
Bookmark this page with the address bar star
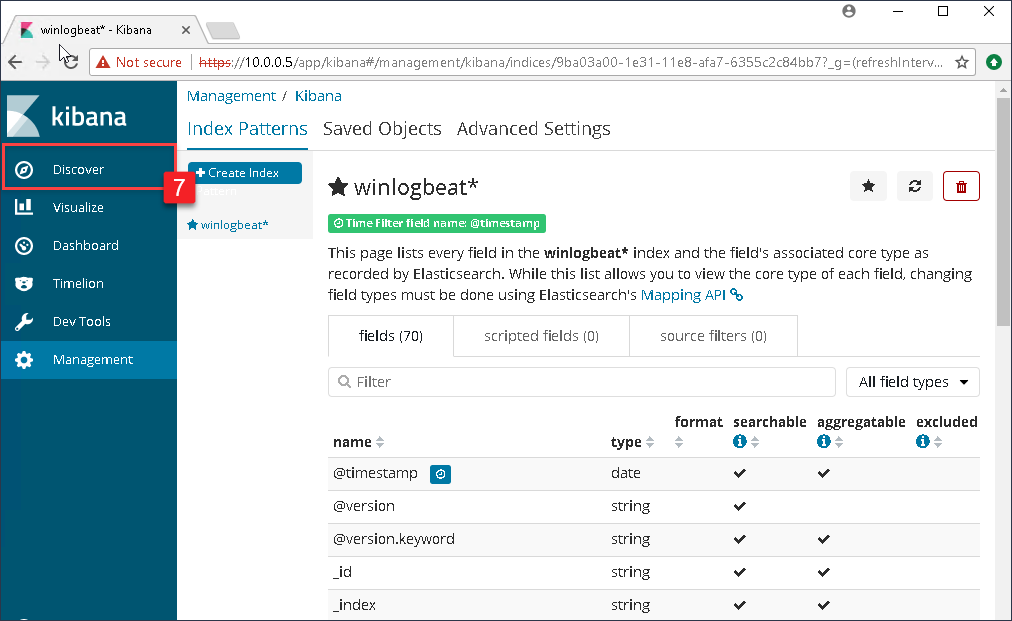(962, 62)
